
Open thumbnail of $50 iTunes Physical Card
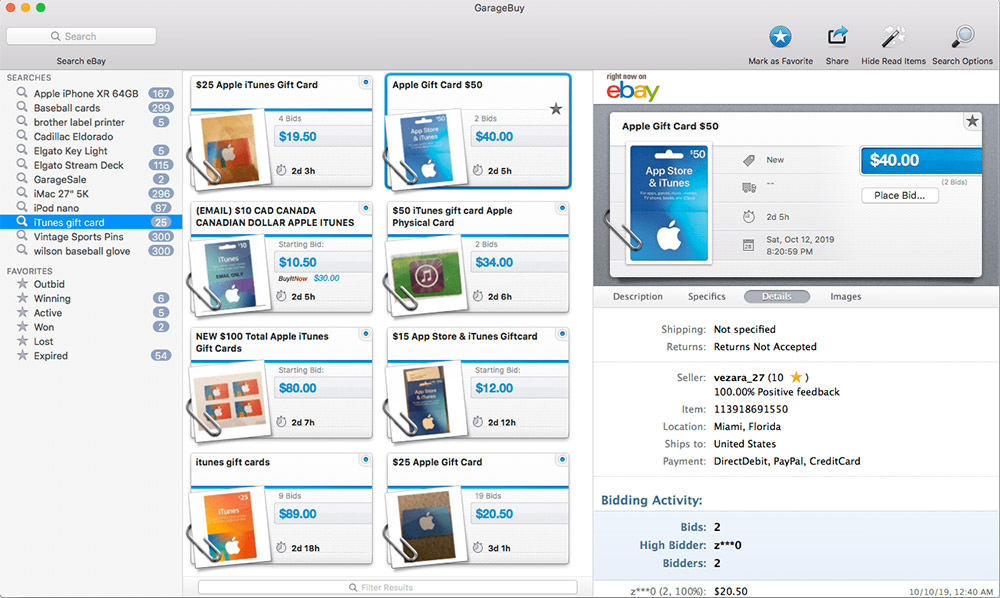point(426,276)
